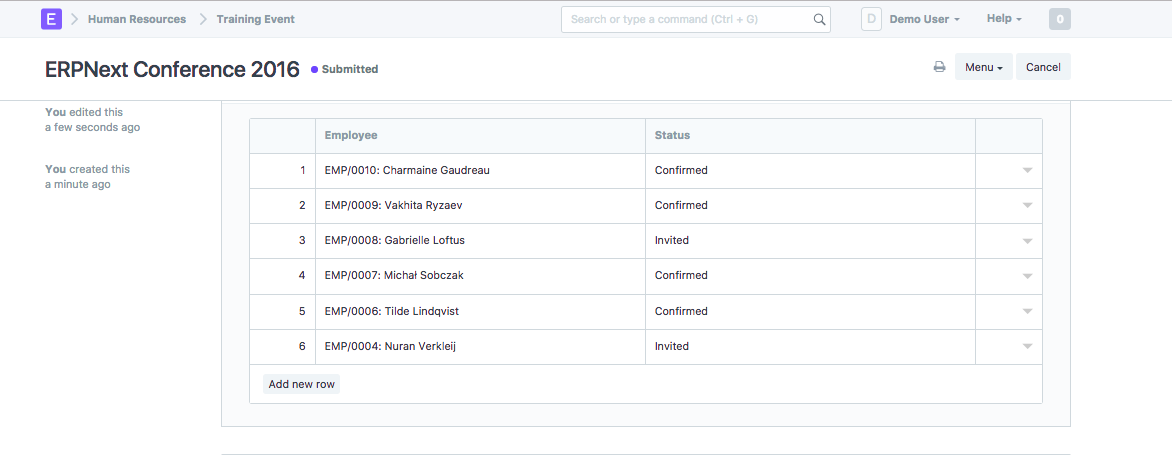Expand row 1 Charmaine Gaudreau arrow
The height and width of the screenshot is (455, 1172).
1027,171
